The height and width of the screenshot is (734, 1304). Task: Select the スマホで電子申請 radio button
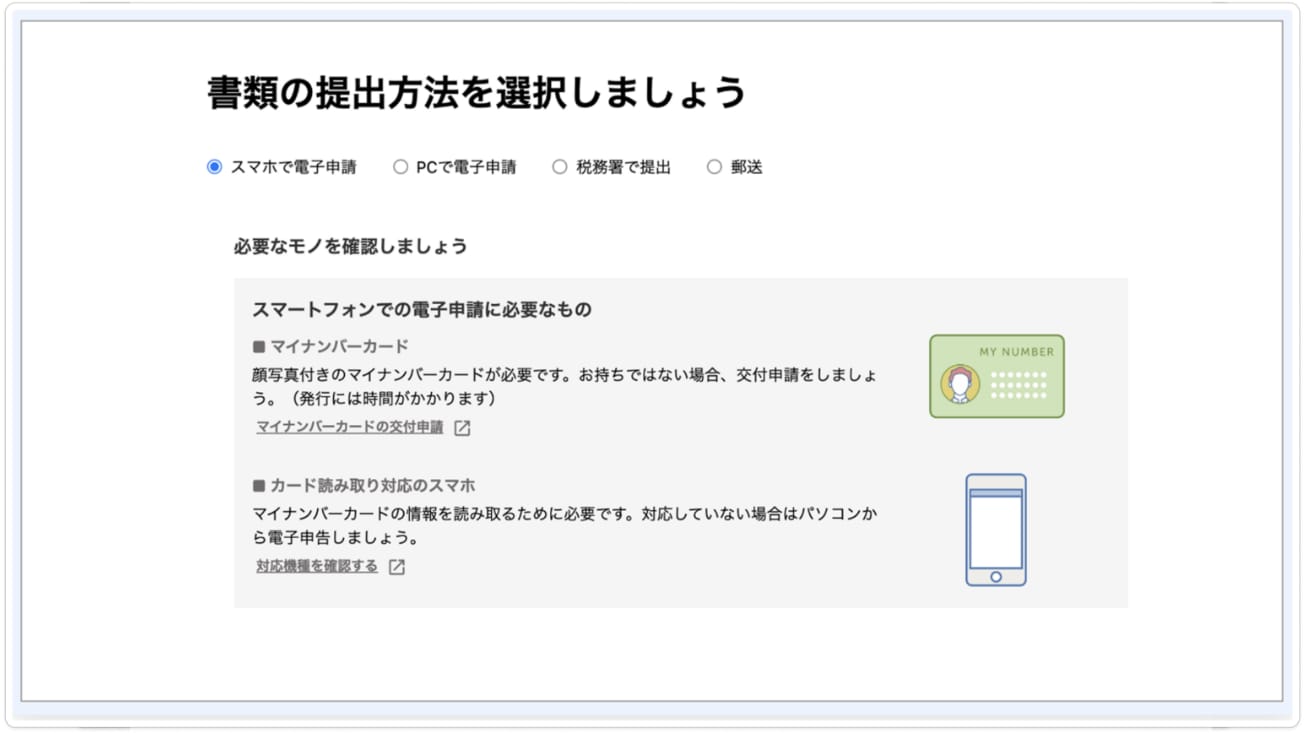point(214,167)
